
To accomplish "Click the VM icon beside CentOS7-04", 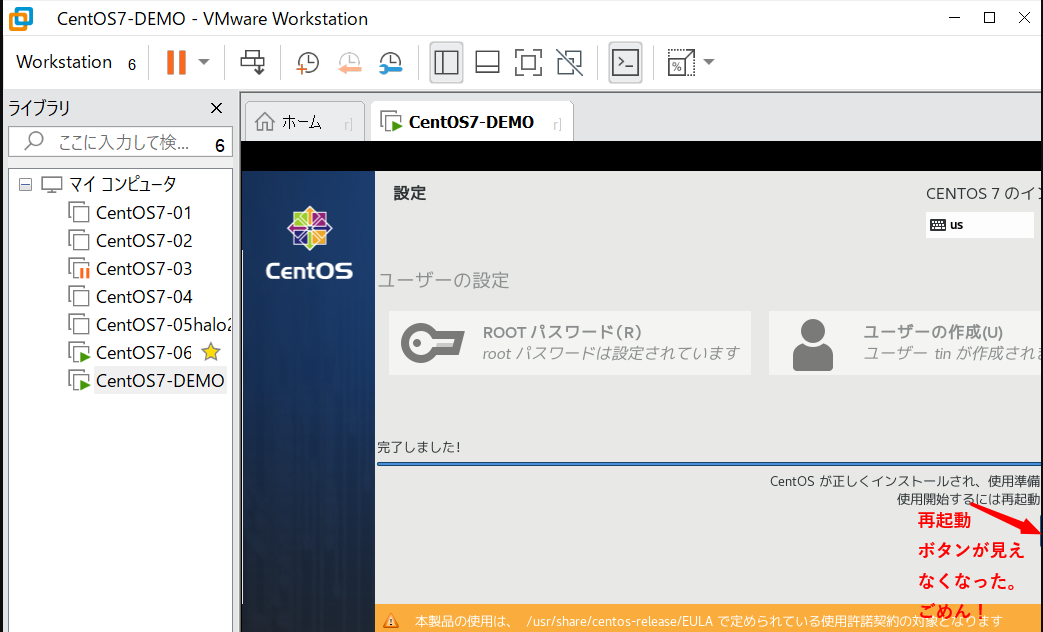I will tap(78, 297).
